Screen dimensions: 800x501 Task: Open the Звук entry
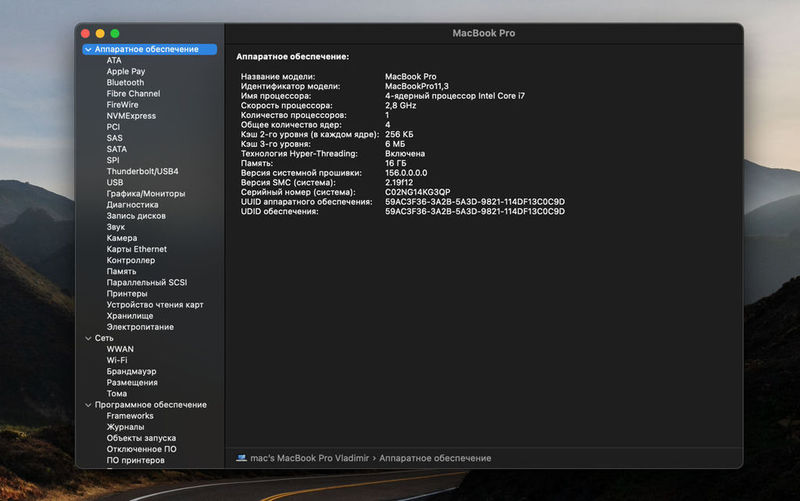(115, 227)
